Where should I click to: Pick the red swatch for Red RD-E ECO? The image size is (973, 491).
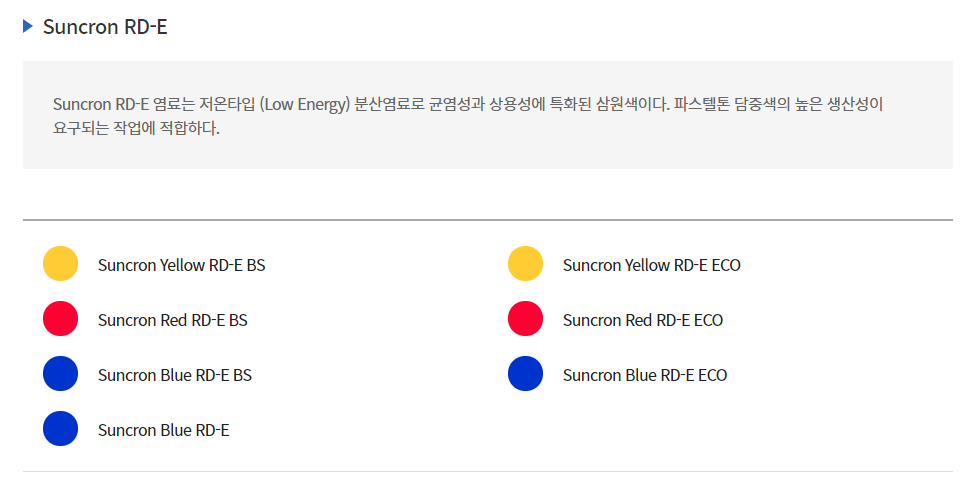(525, 318)
